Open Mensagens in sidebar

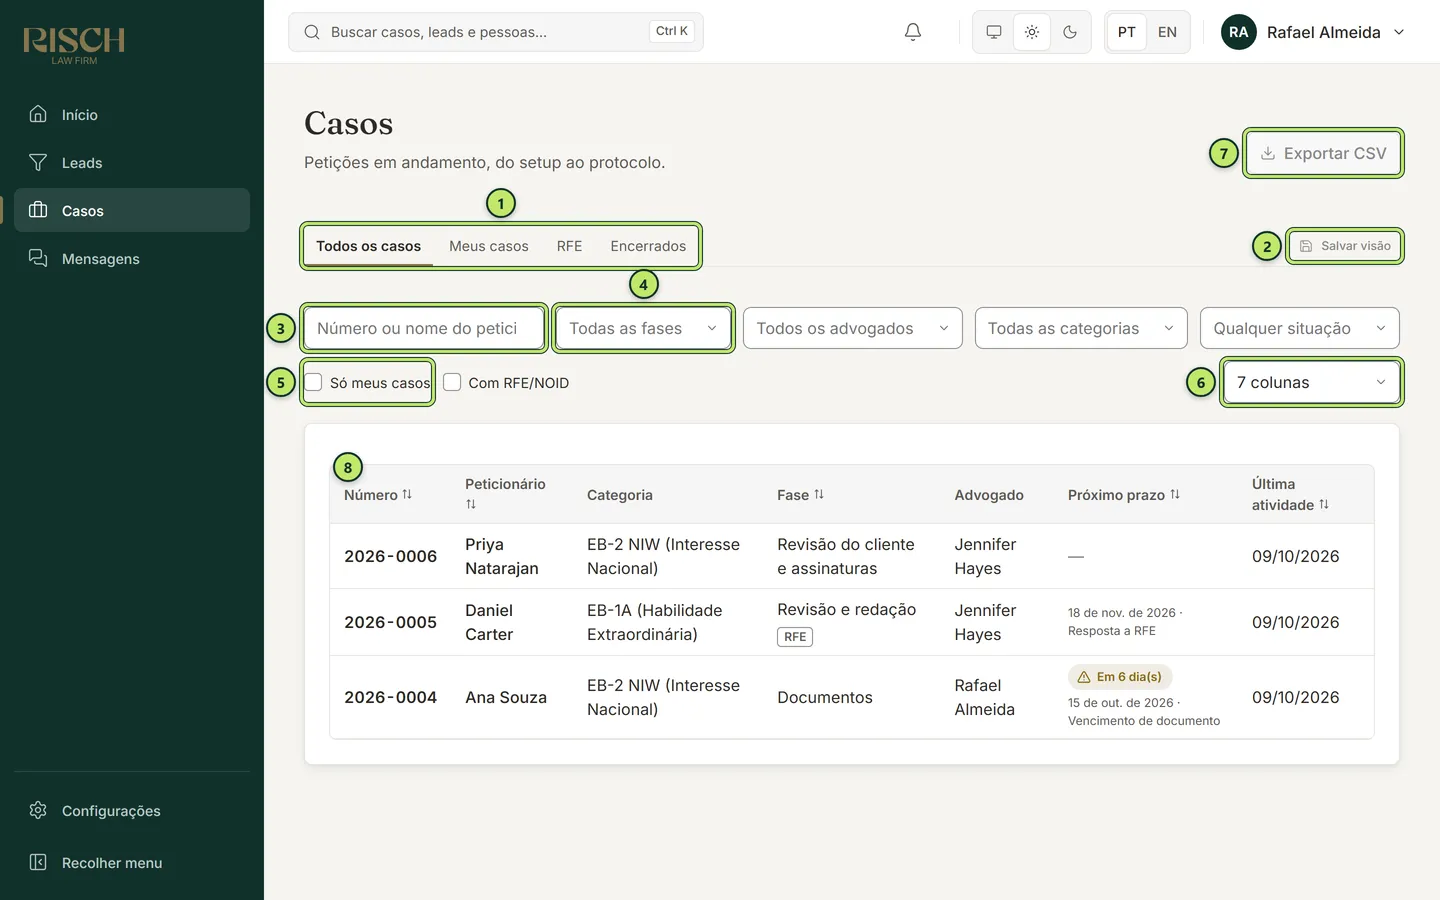[132, 259]
